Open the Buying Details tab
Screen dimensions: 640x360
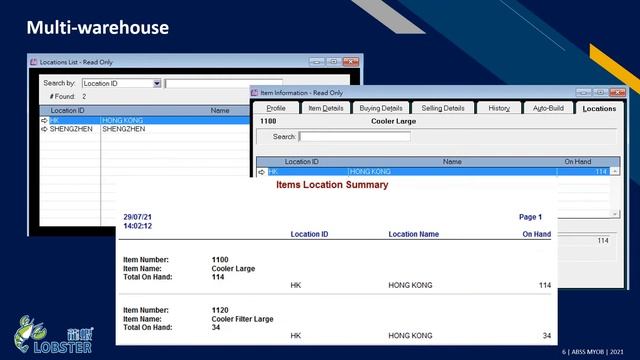pos(381,108)
